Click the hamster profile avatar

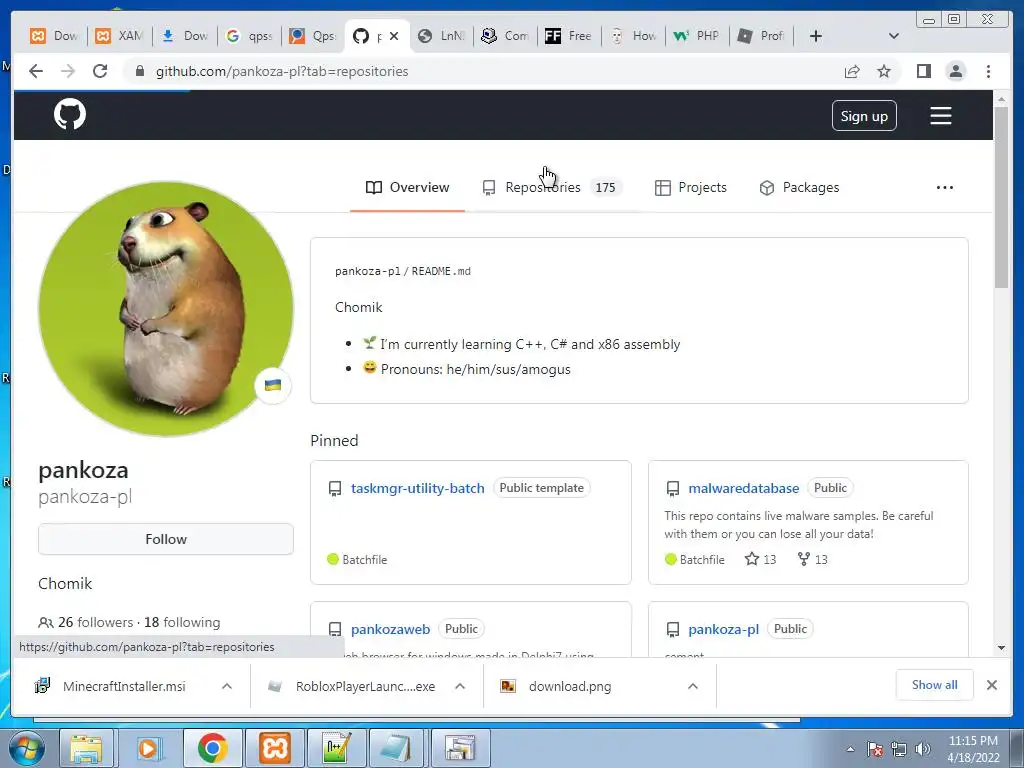(166, 308)
